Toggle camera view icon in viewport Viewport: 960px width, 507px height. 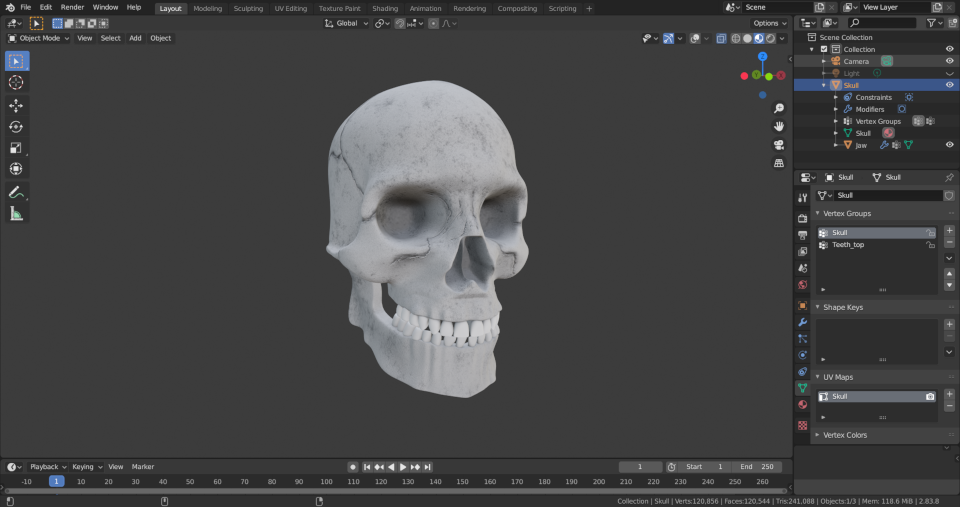pyautogui.click(x=779, y=145)
